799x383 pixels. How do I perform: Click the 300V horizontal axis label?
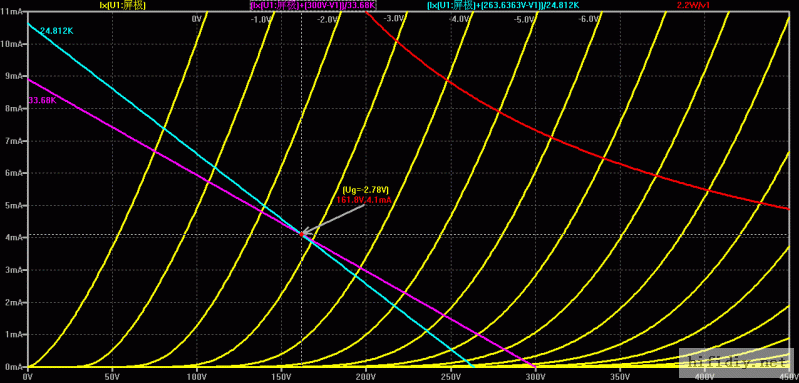click(x=535, y=376)
